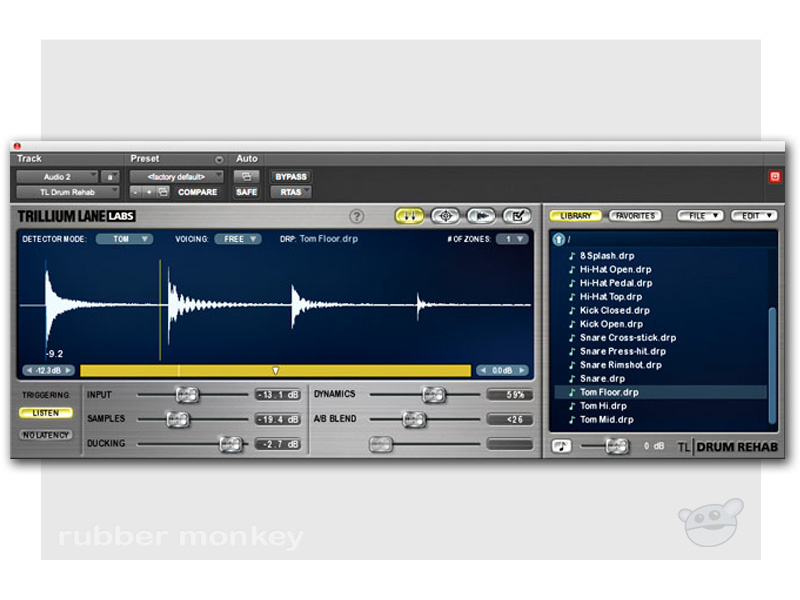Click the plus next preset button
Screen dimensions: 800x600
tap(149, 192)
